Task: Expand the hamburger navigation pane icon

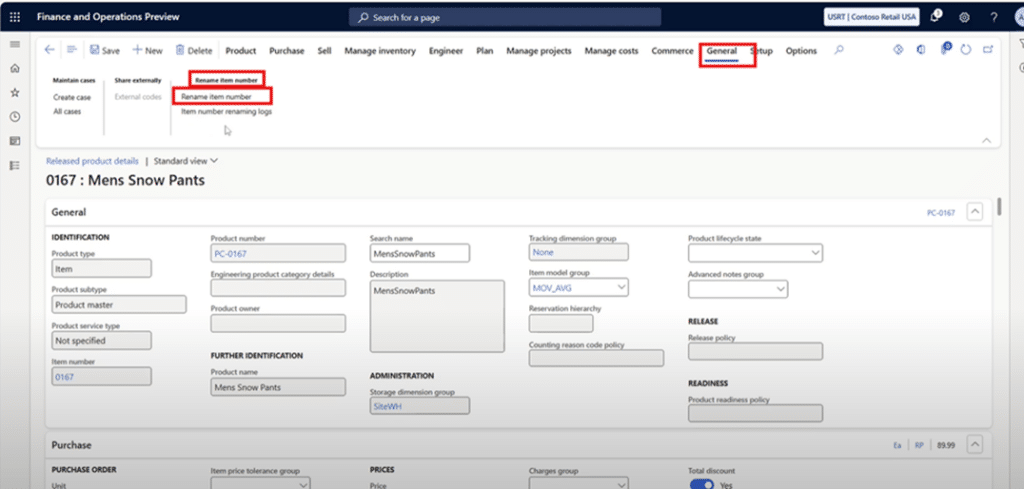Action: pos(14,44)
